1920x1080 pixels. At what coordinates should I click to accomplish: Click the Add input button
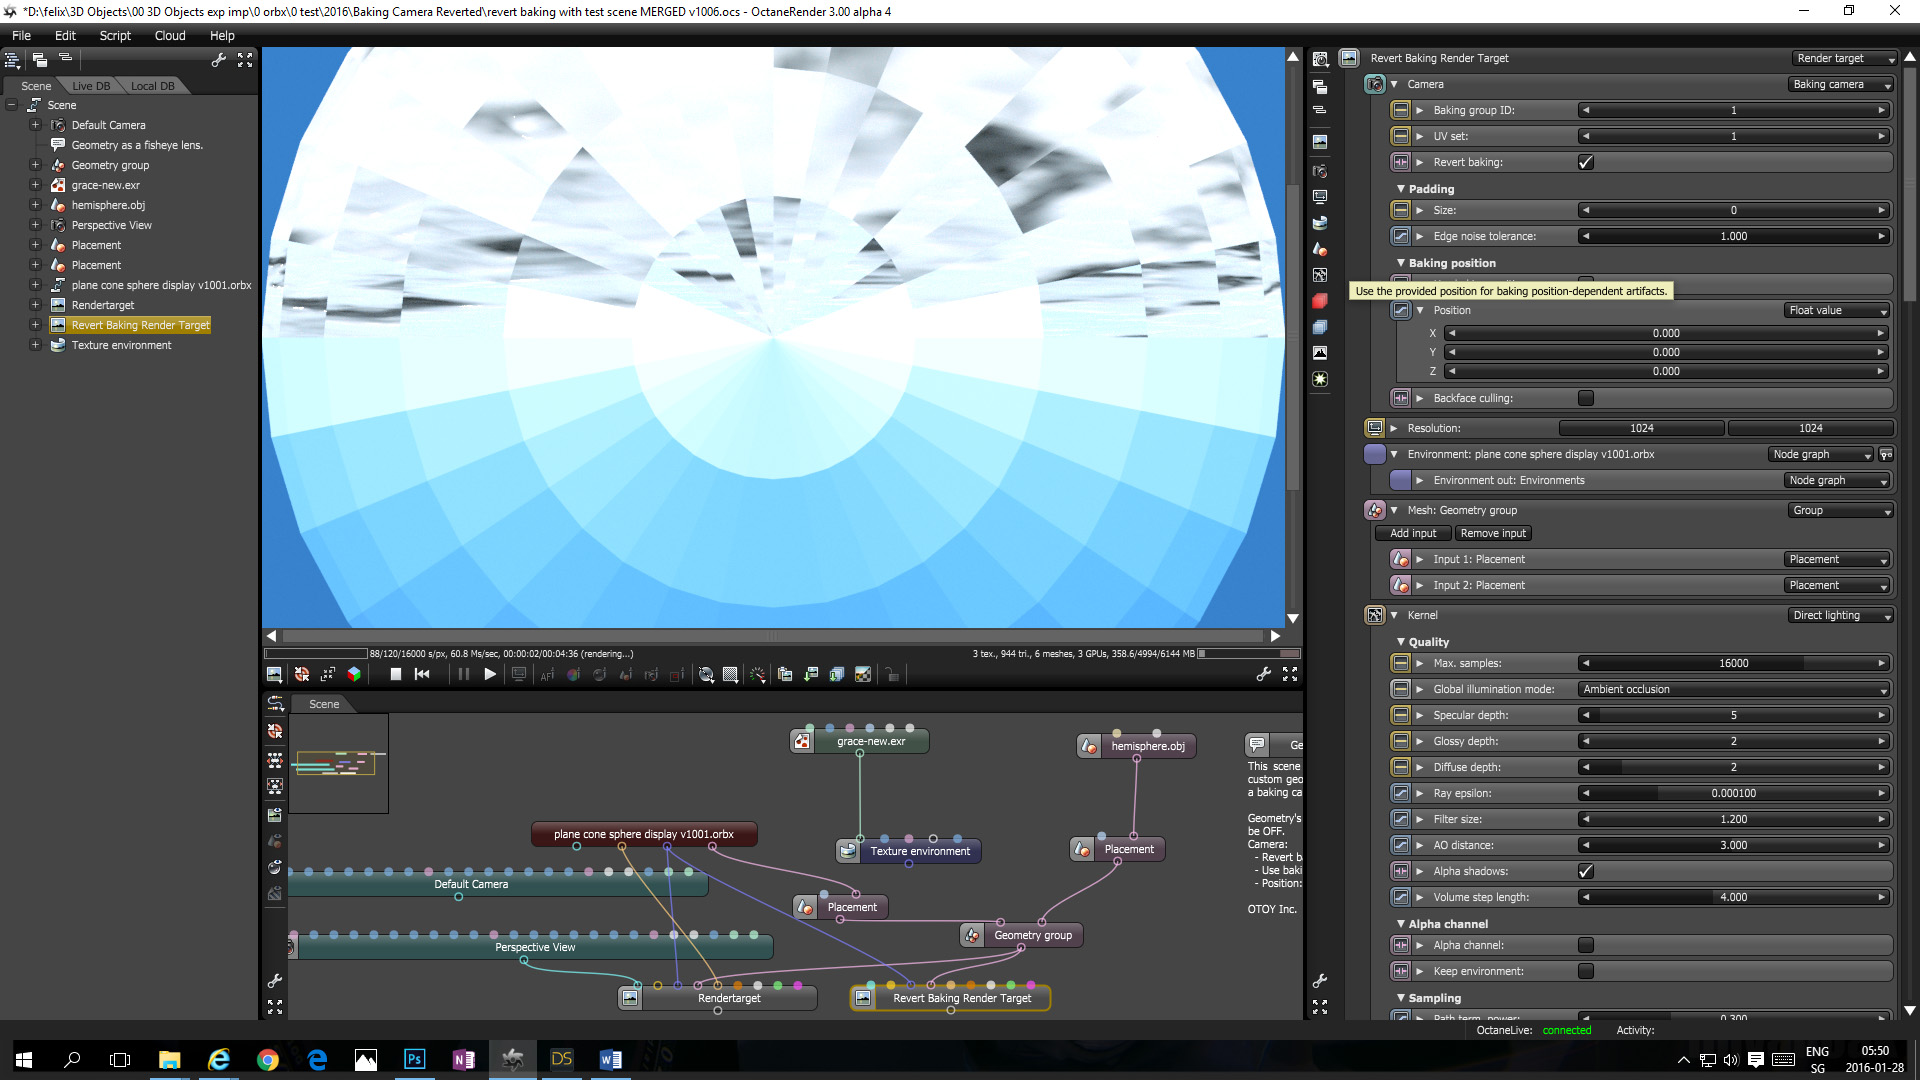(x=1412, y=533)
